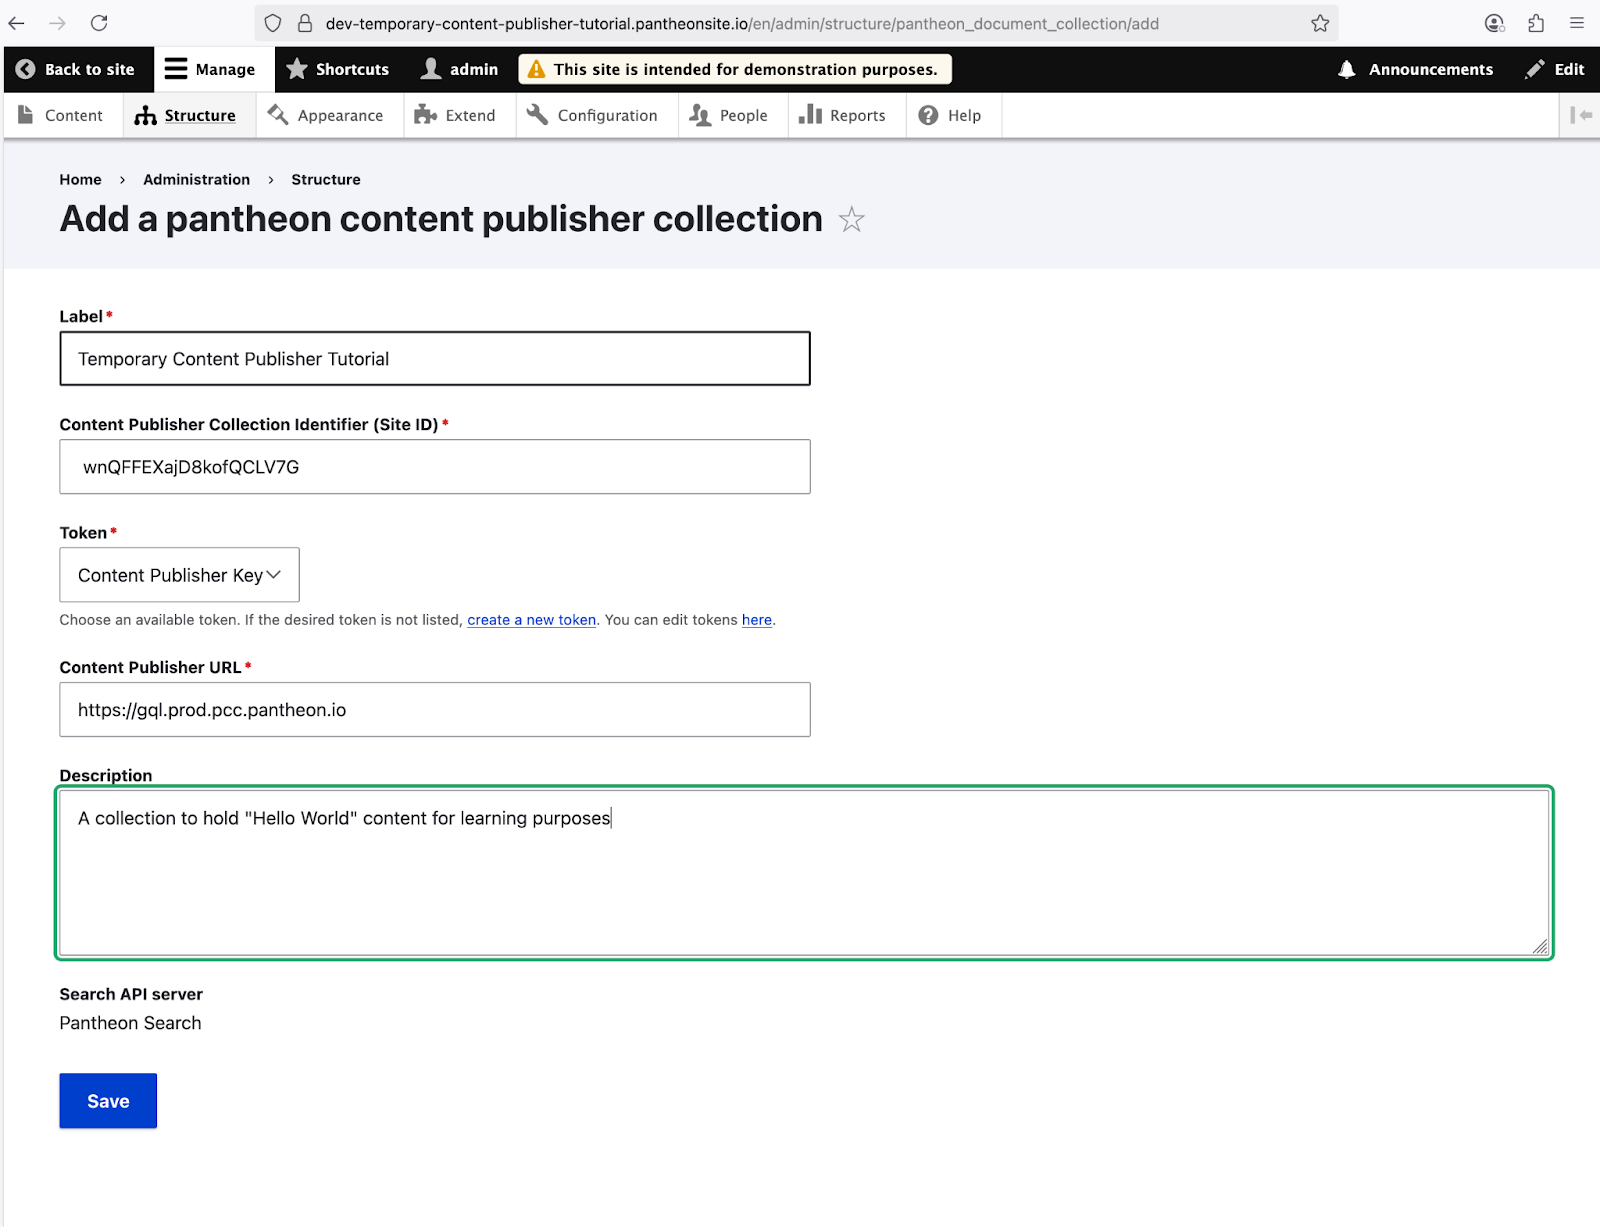Toggle the Shortcuts toolbar tray
This screenshot has width=1600, height=1227.
pos(338,69)
